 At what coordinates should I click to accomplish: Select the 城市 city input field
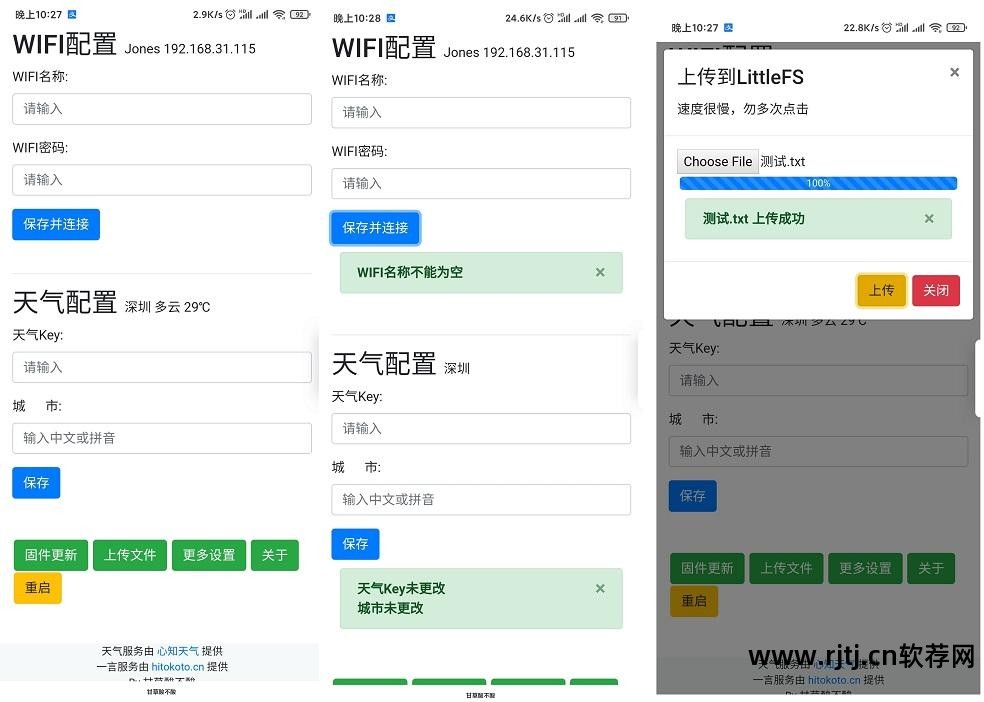[162, 438]
